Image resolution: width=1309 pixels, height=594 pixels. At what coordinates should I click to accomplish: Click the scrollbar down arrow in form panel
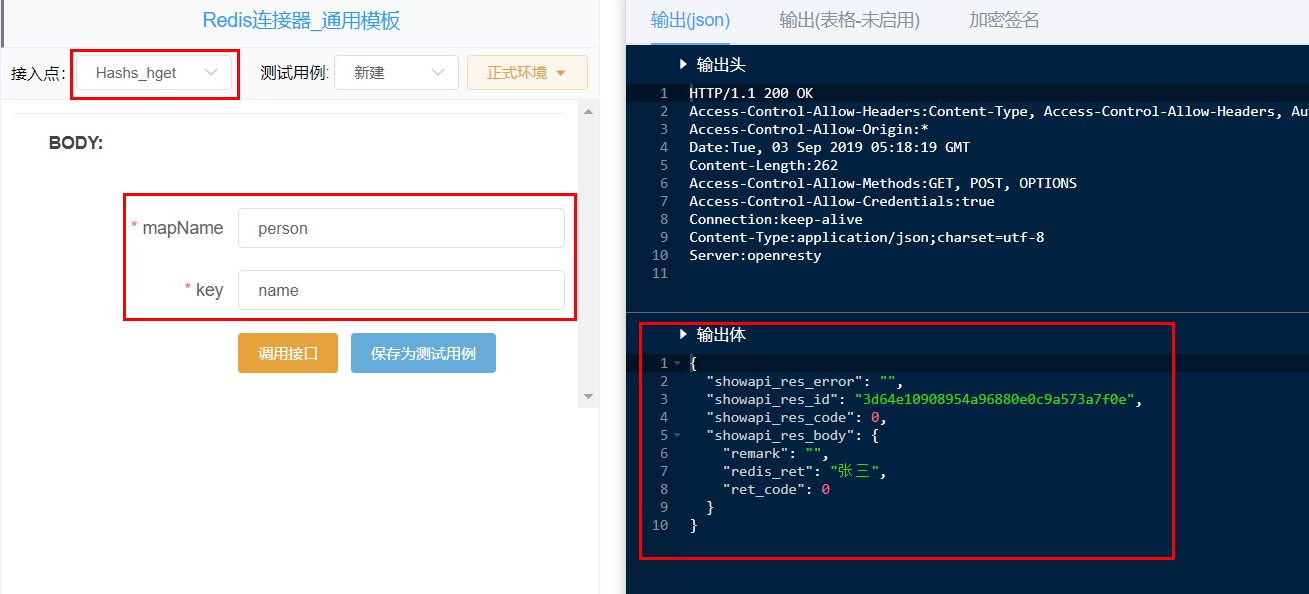pyautogui.click(x=588, y=397)
